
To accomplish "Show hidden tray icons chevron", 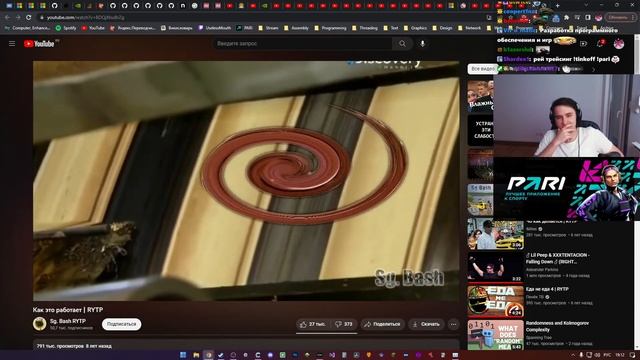I will point(573,355).
